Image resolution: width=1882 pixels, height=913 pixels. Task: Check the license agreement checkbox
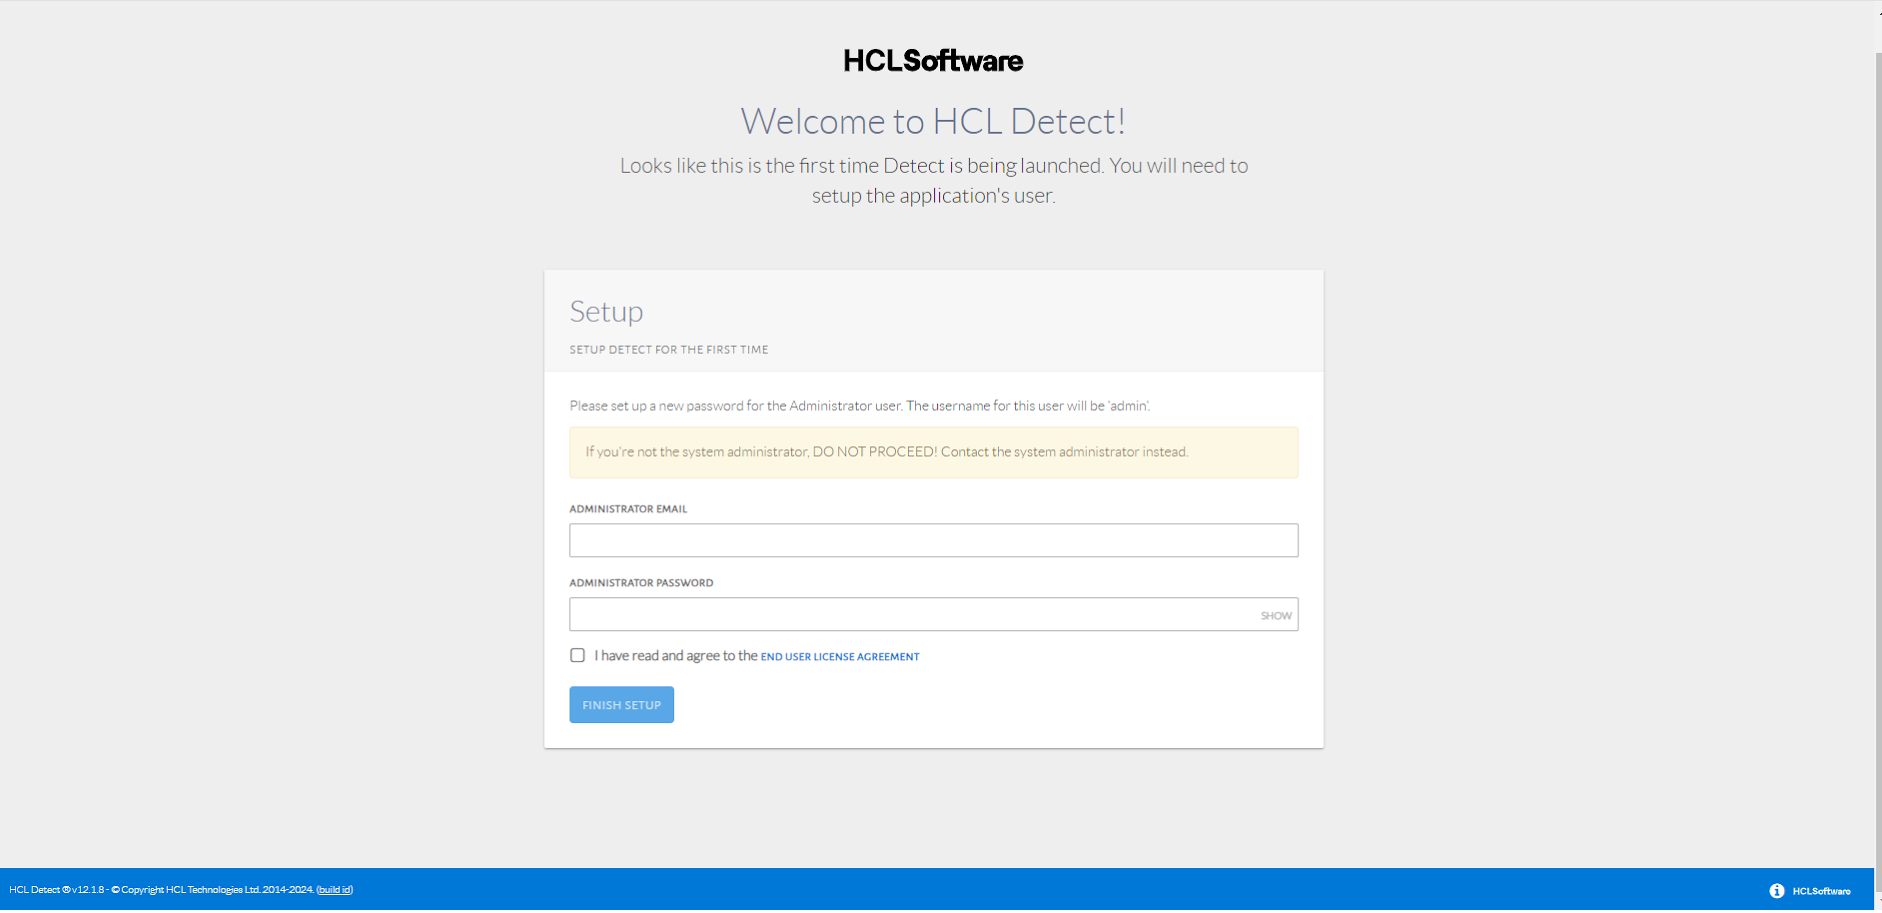[578, 656]
